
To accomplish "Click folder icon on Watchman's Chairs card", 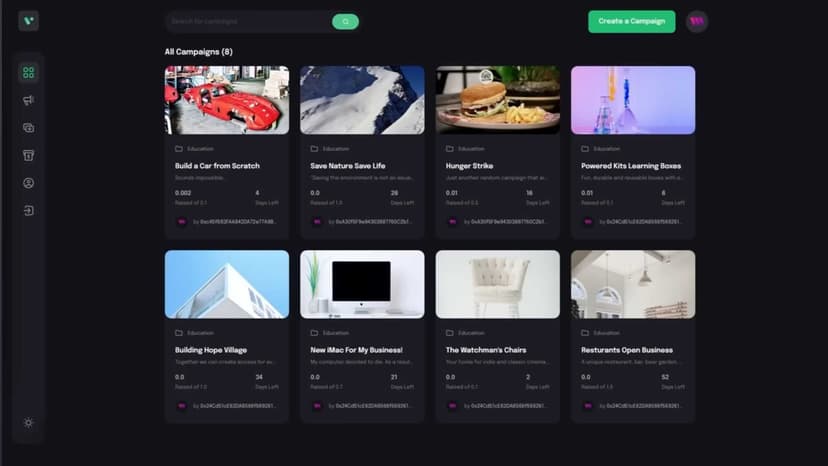I will tap(449, 333).
